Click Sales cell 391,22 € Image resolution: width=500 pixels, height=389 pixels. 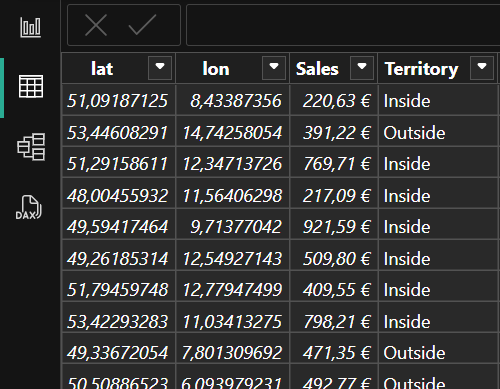pos(334,132)
